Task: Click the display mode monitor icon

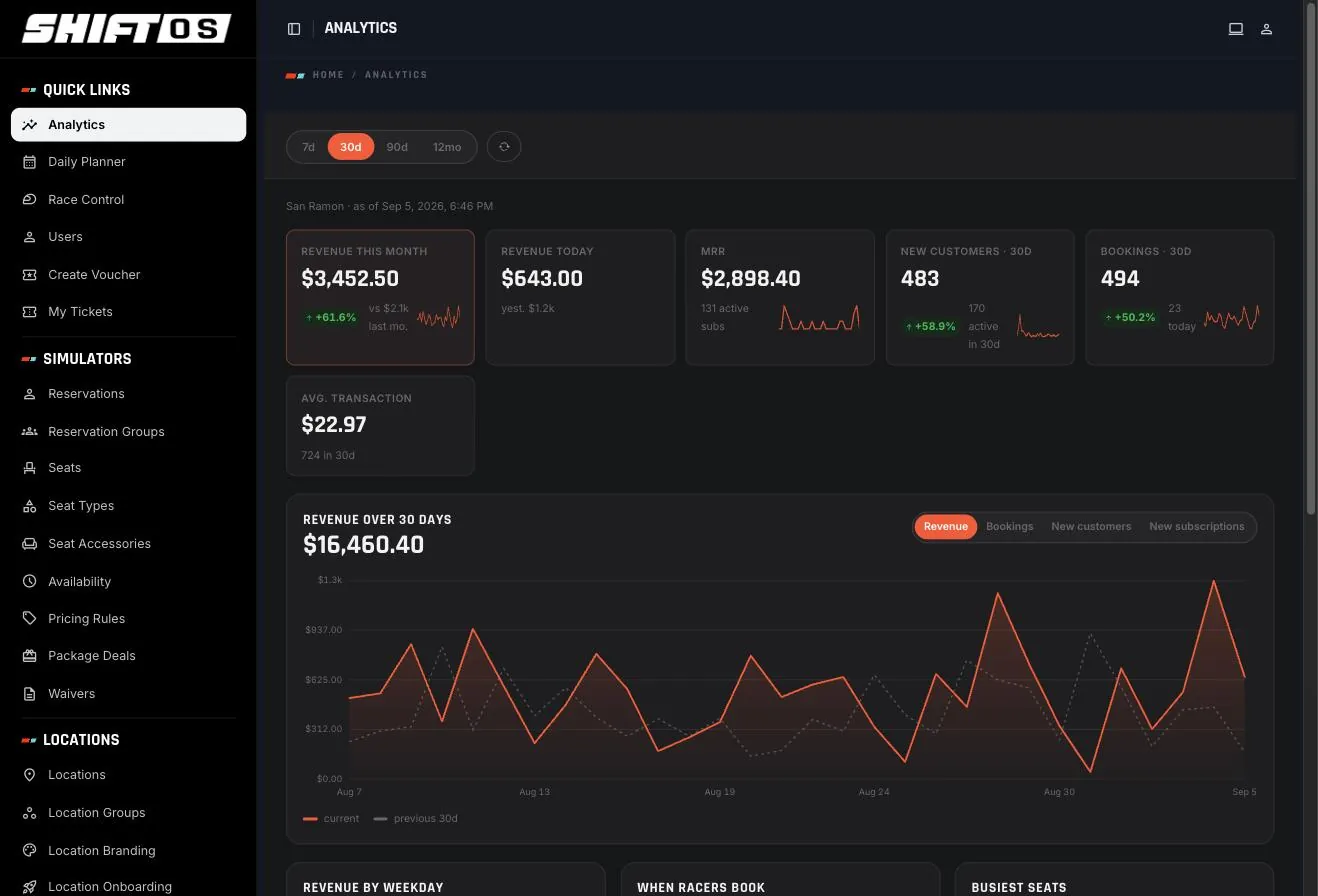Action: point(1236,29)
